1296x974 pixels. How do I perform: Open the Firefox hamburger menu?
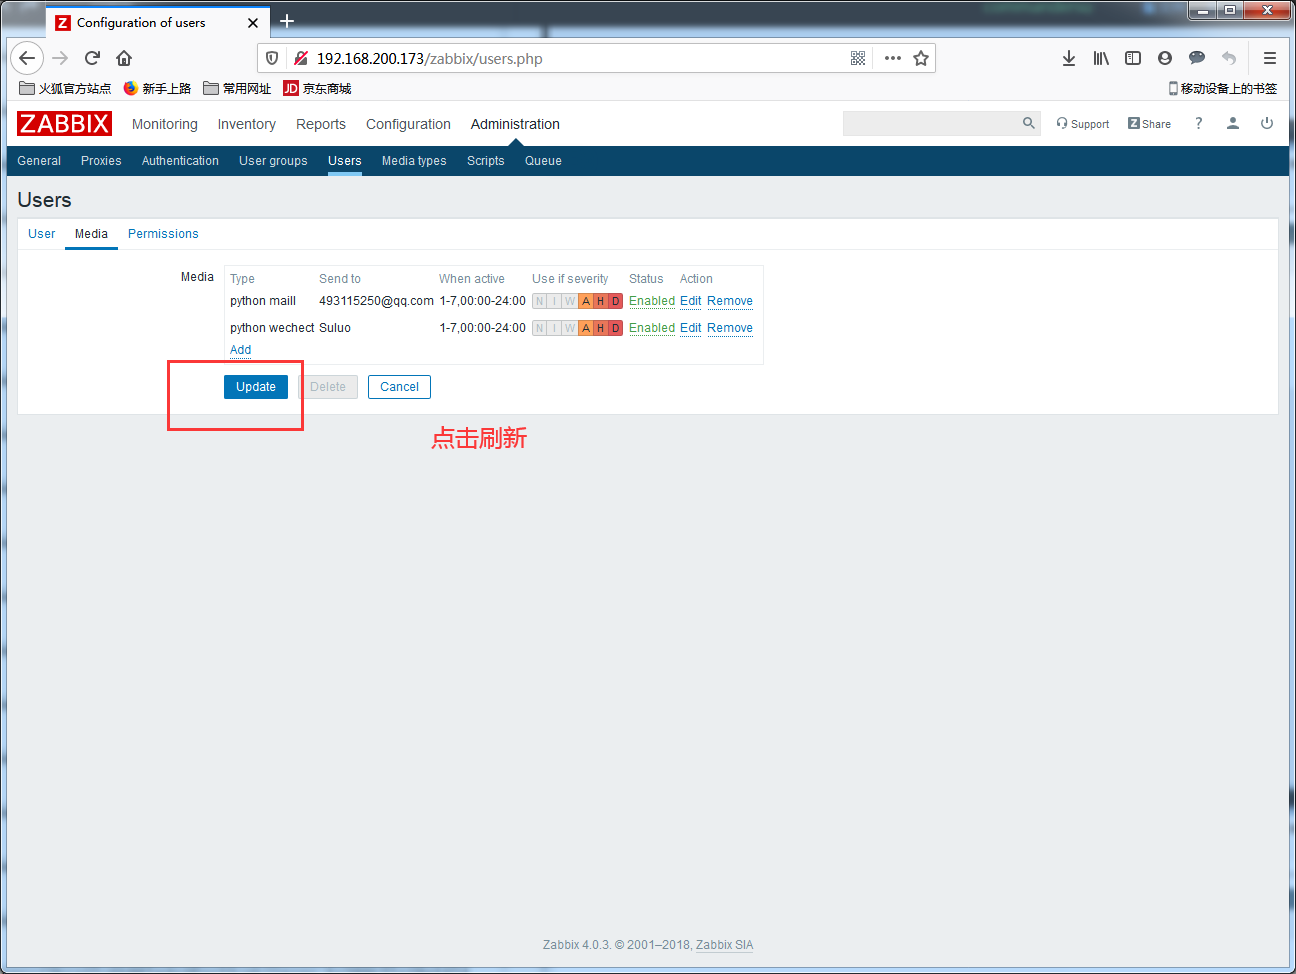coord(1270,58)
